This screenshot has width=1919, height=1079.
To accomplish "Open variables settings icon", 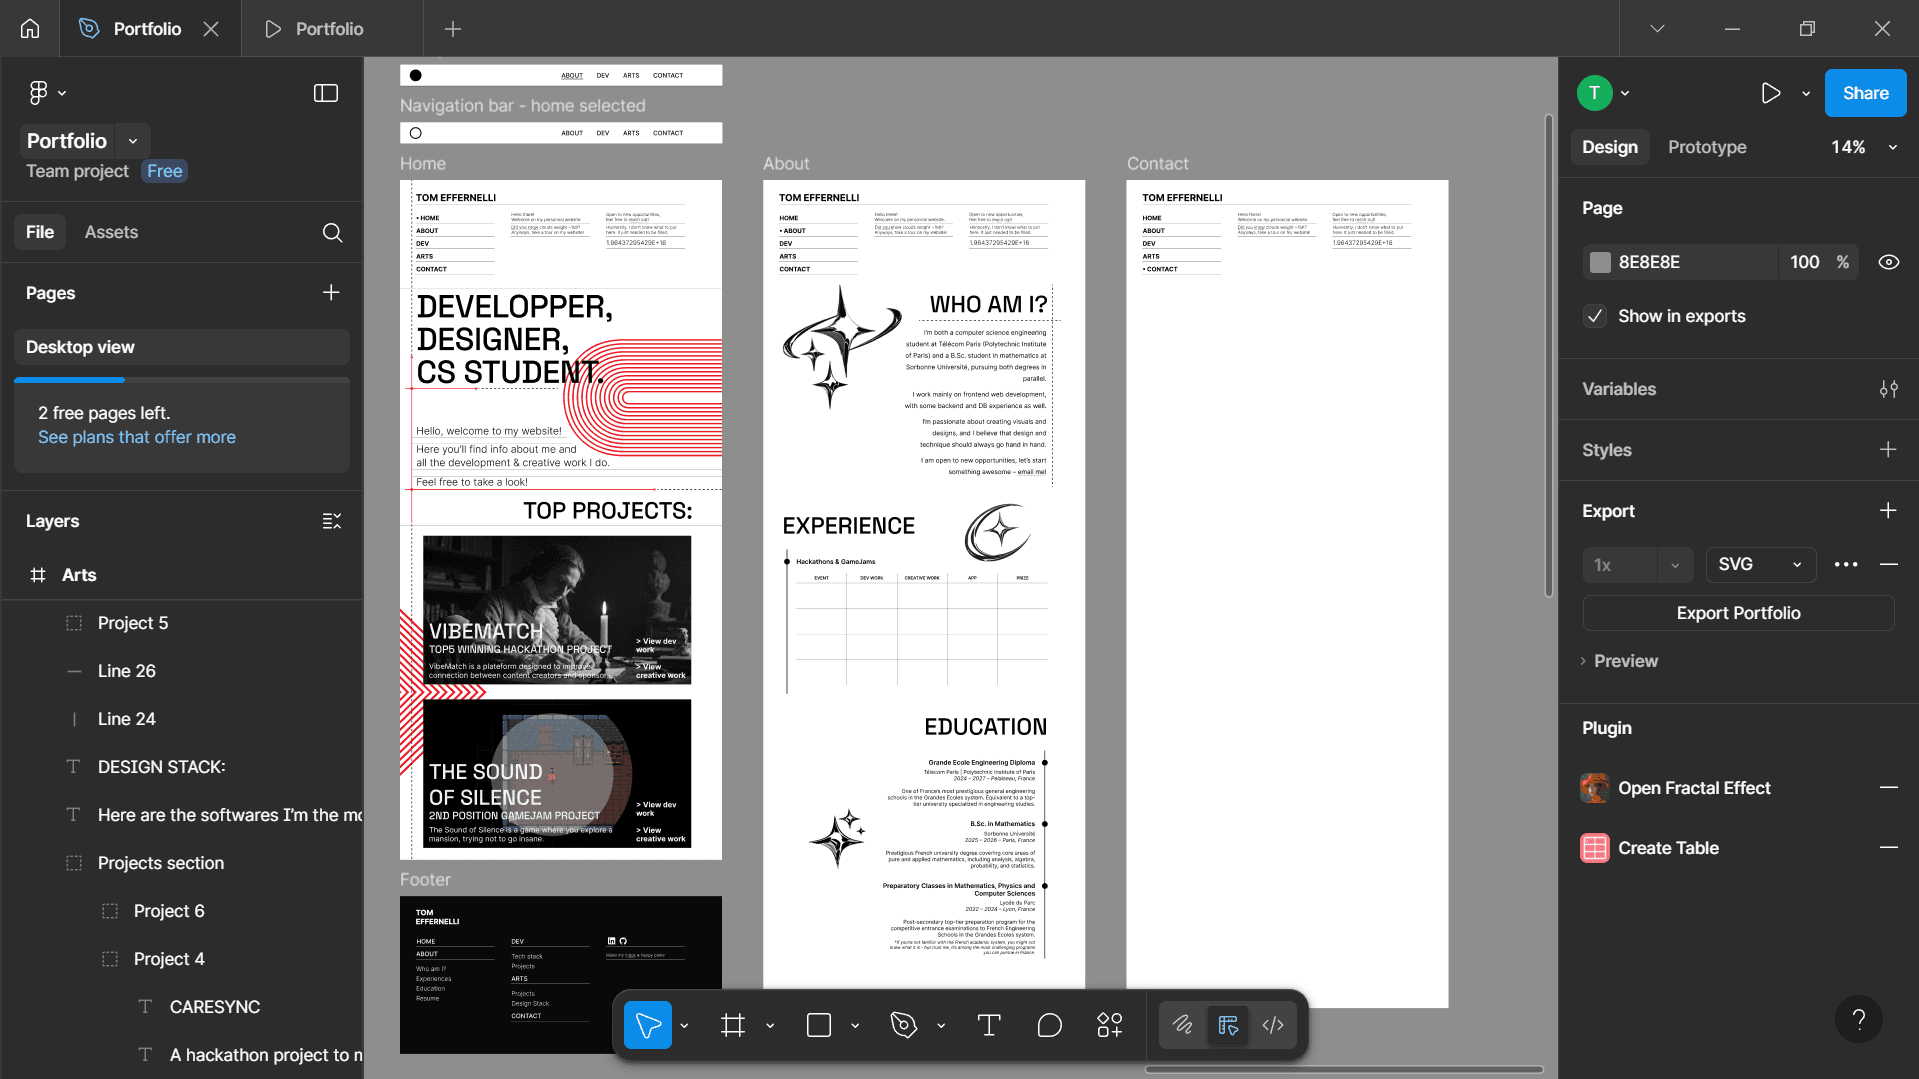I will point(1888,389).
